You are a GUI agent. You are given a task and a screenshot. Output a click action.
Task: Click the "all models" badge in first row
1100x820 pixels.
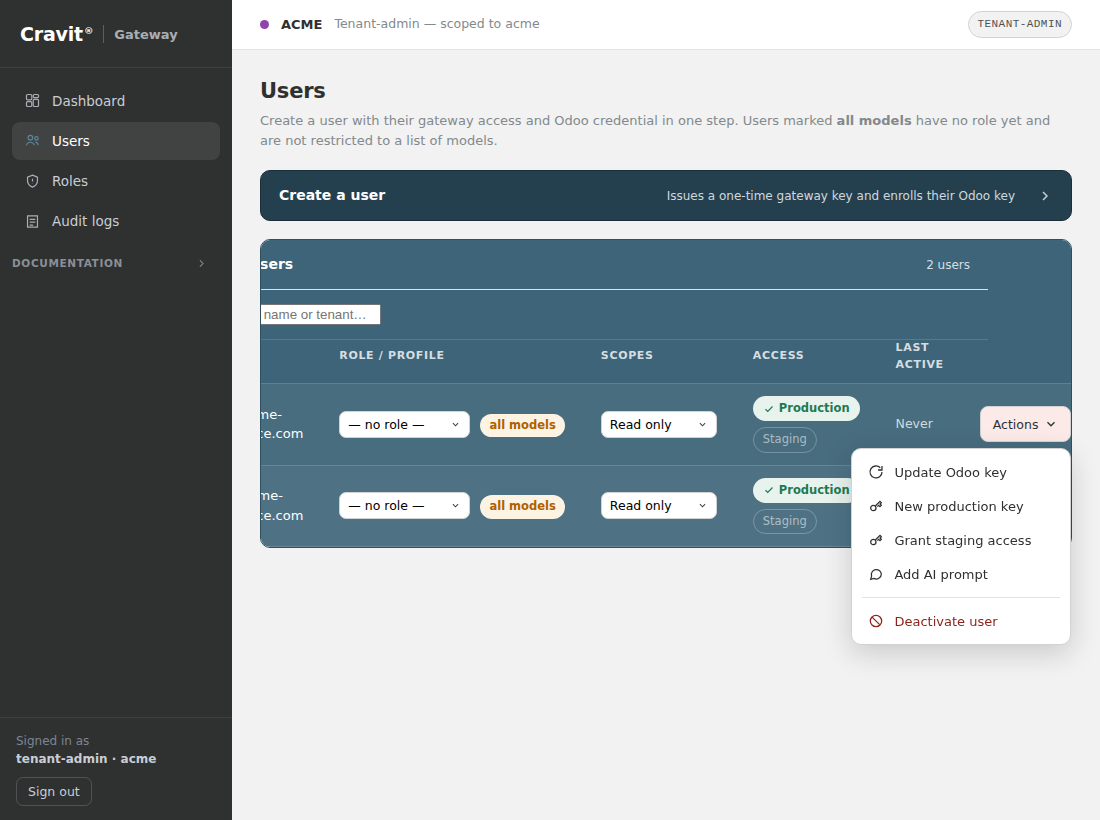[x=522, y=425]
